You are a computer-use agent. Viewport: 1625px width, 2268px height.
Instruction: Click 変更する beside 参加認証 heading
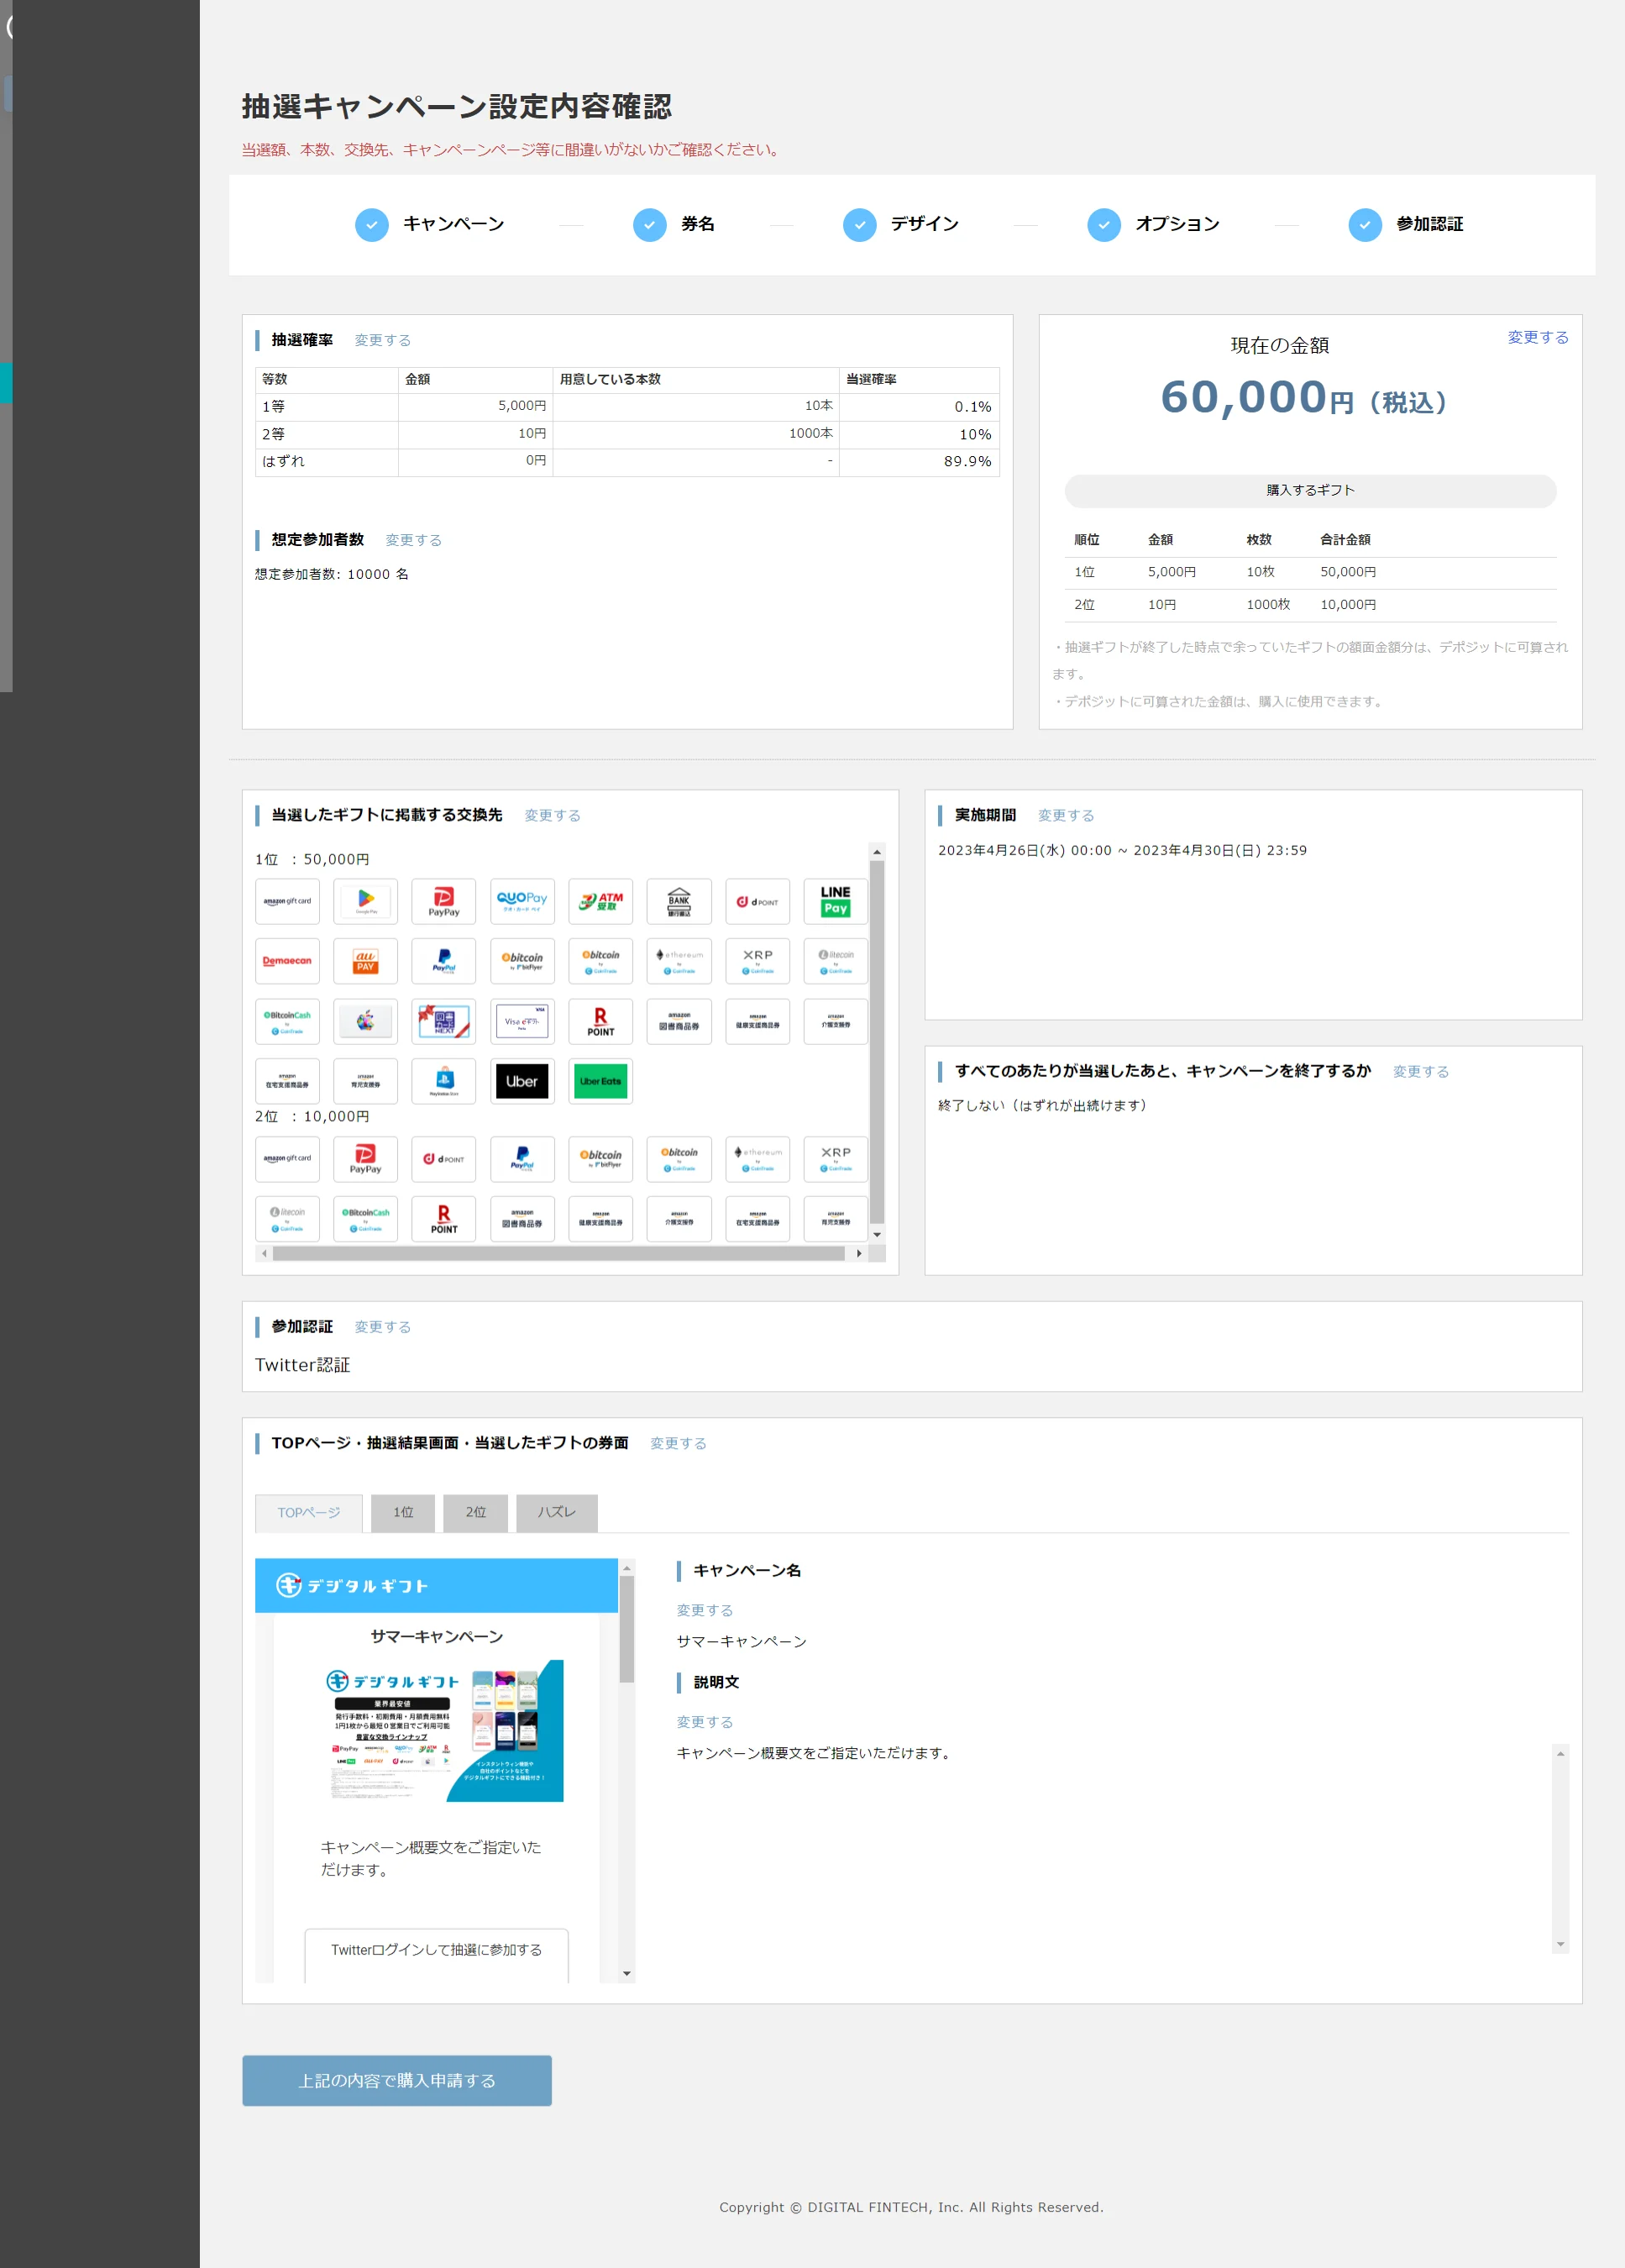383,1327
